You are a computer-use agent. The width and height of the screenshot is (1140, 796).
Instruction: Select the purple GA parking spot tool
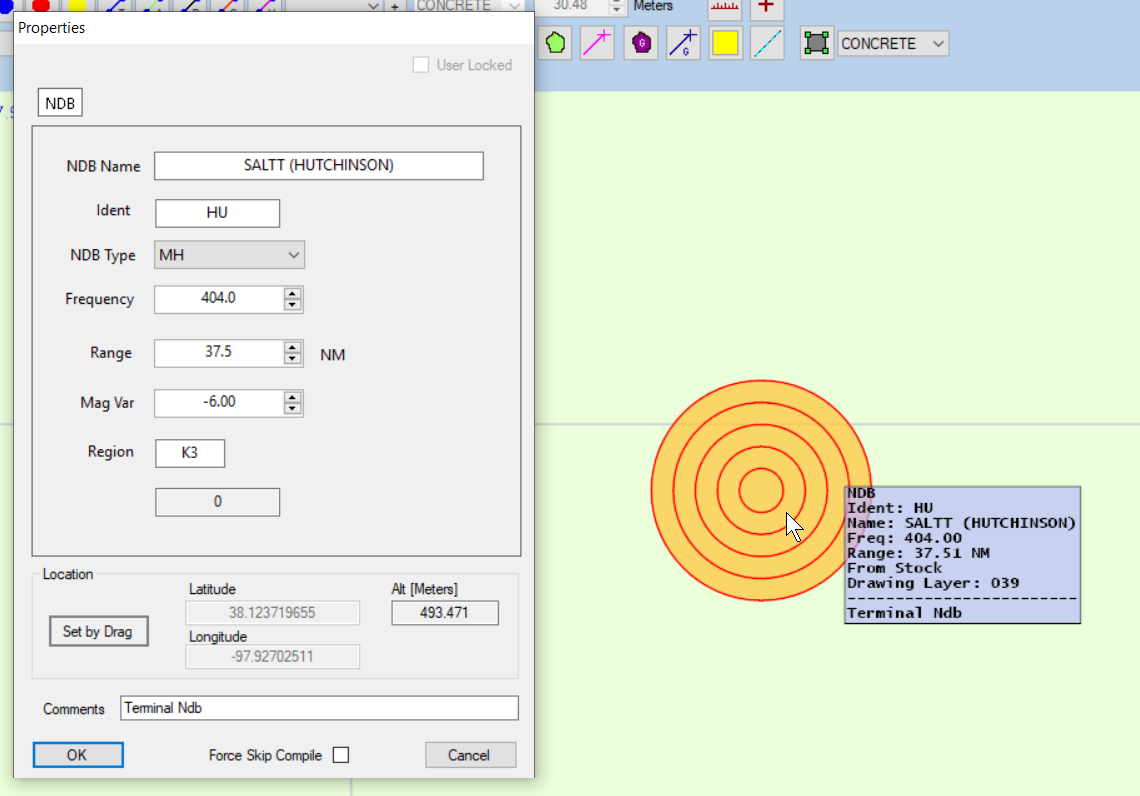[640, 43]
